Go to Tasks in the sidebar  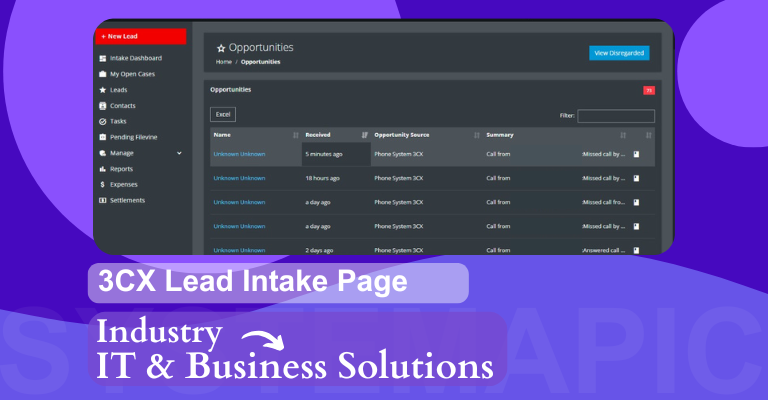pos(118,121)
